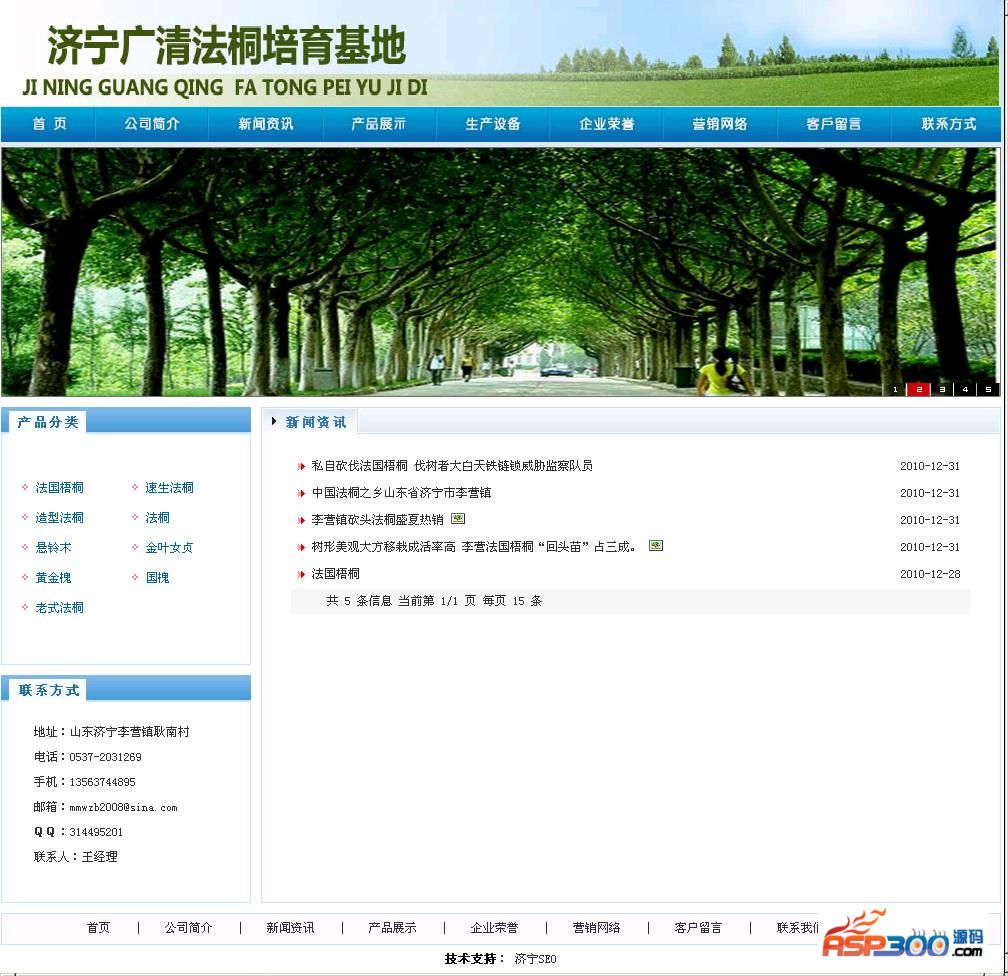The image size is (1008, 976).
Task: Open product category 国槐
Action: pyautogui.click(x=158, y=577)
